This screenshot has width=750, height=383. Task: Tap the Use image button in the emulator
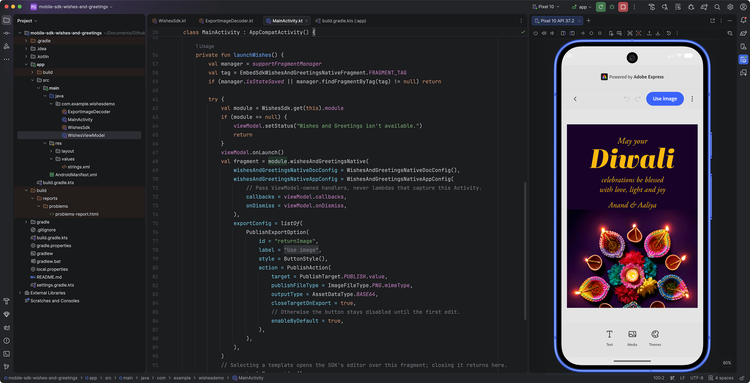point(664,99)
